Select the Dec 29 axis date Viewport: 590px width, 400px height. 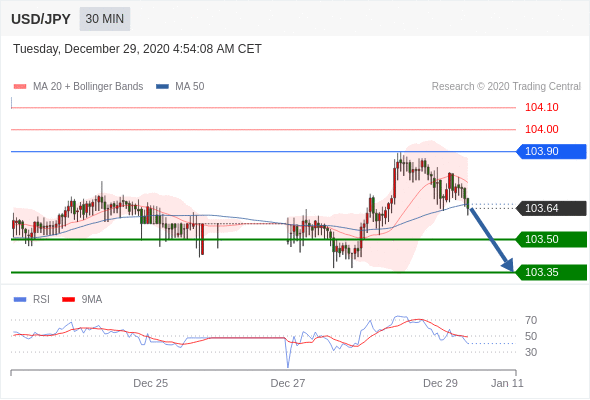(440, 383)
